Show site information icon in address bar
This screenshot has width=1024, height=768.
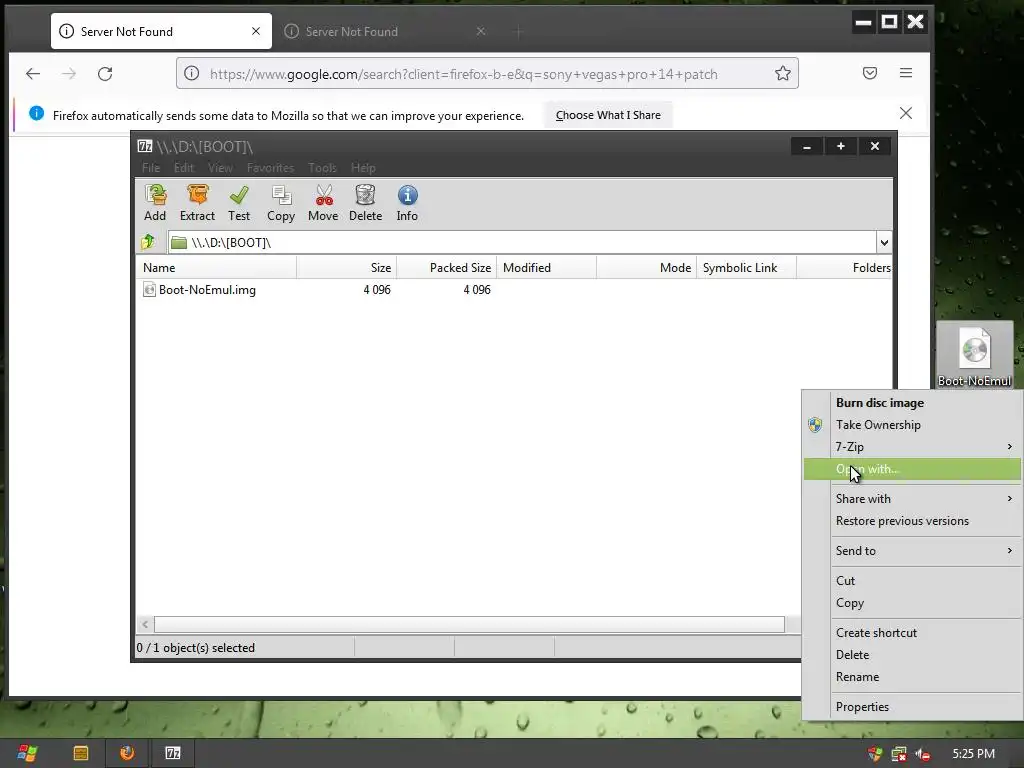pos(191,73)
